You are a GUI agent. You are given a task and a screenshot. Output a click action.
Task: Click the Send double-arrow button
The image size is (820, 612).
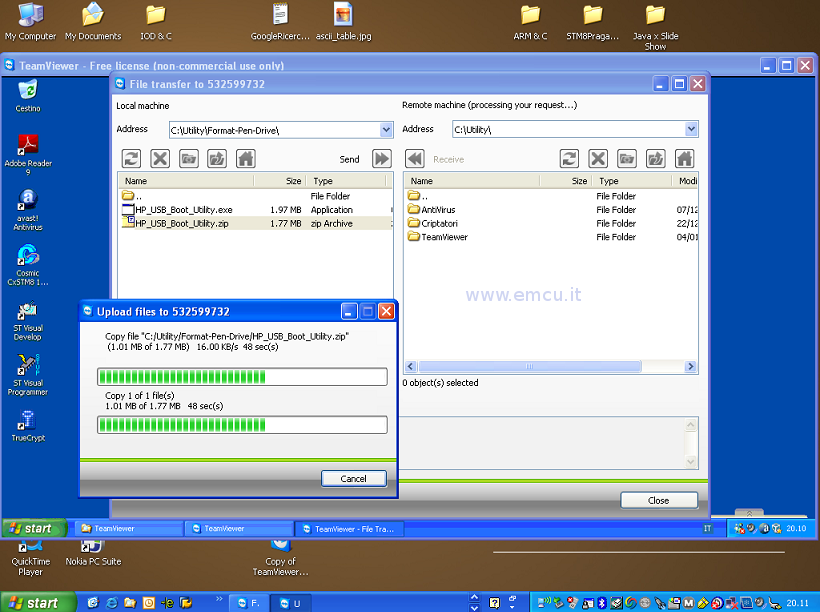382,158
